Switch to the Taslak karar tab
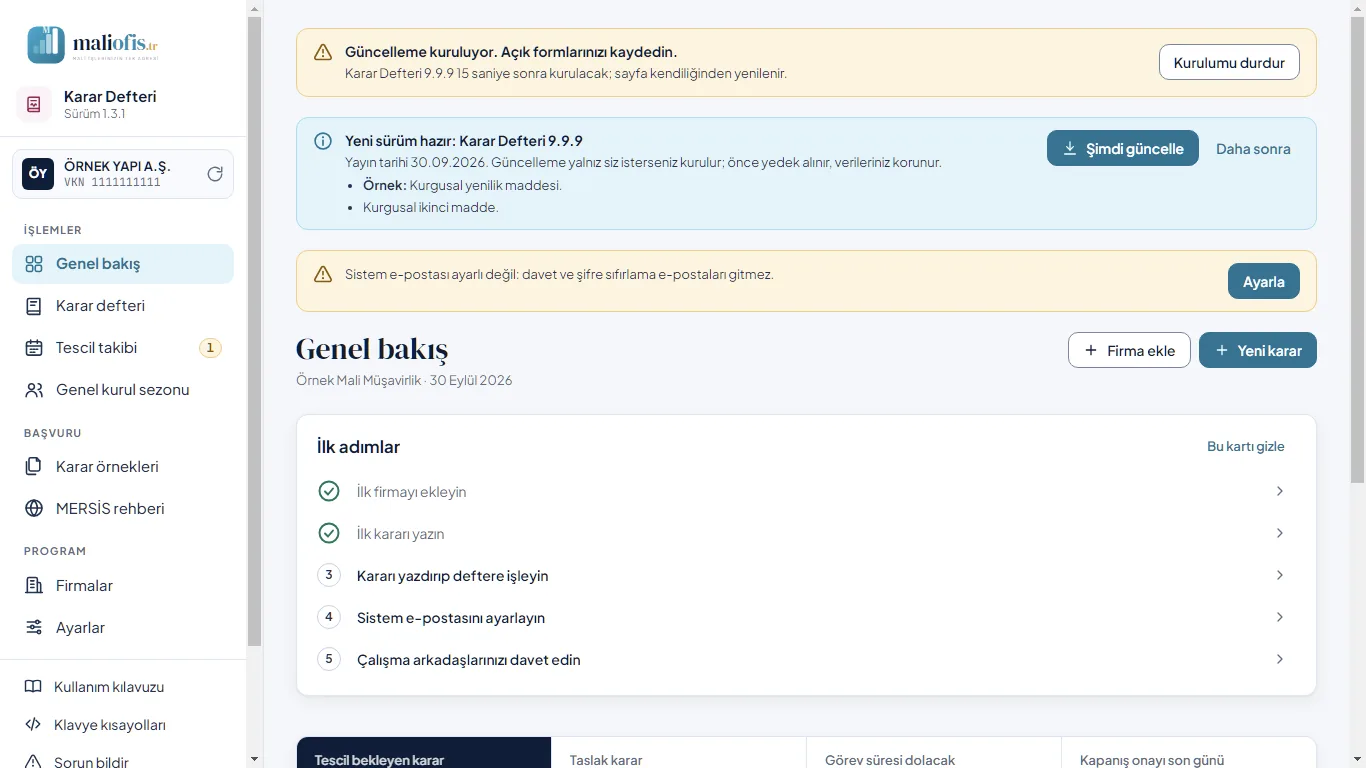The image size is (1366, 768). [x=679, y=753]
